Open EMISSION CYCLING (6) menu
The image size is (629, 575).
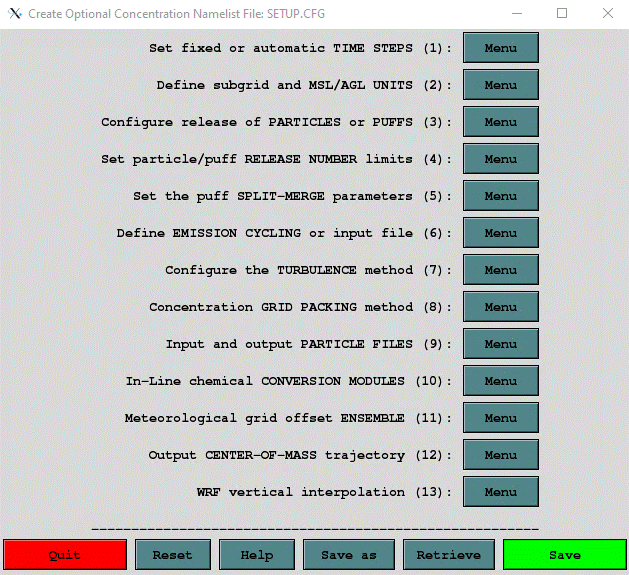[x=500, y=233]
